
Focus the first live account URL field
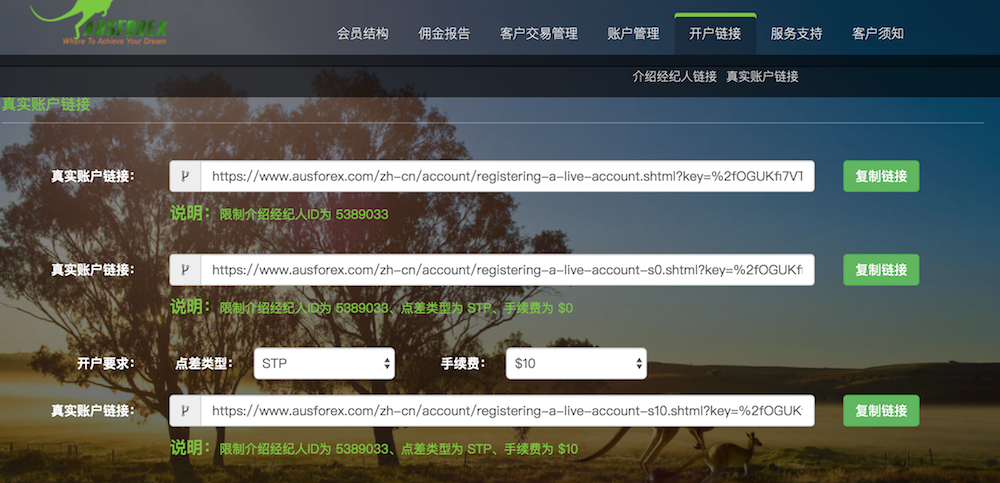click(x=507, y=176)
